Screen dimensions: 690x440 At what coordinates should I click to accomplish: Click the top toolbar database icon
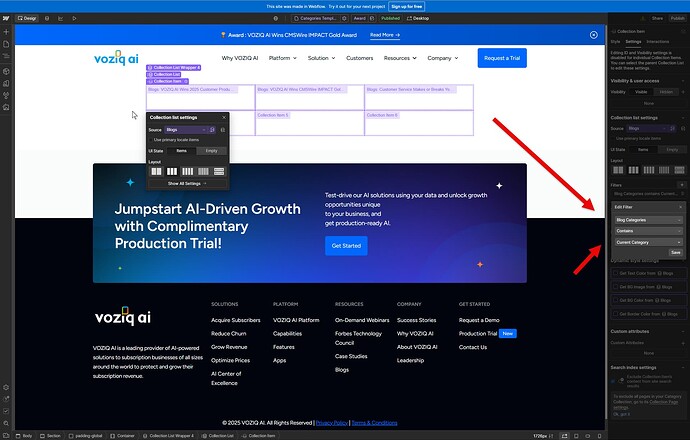pyautogui.click(x=47, y=18)
